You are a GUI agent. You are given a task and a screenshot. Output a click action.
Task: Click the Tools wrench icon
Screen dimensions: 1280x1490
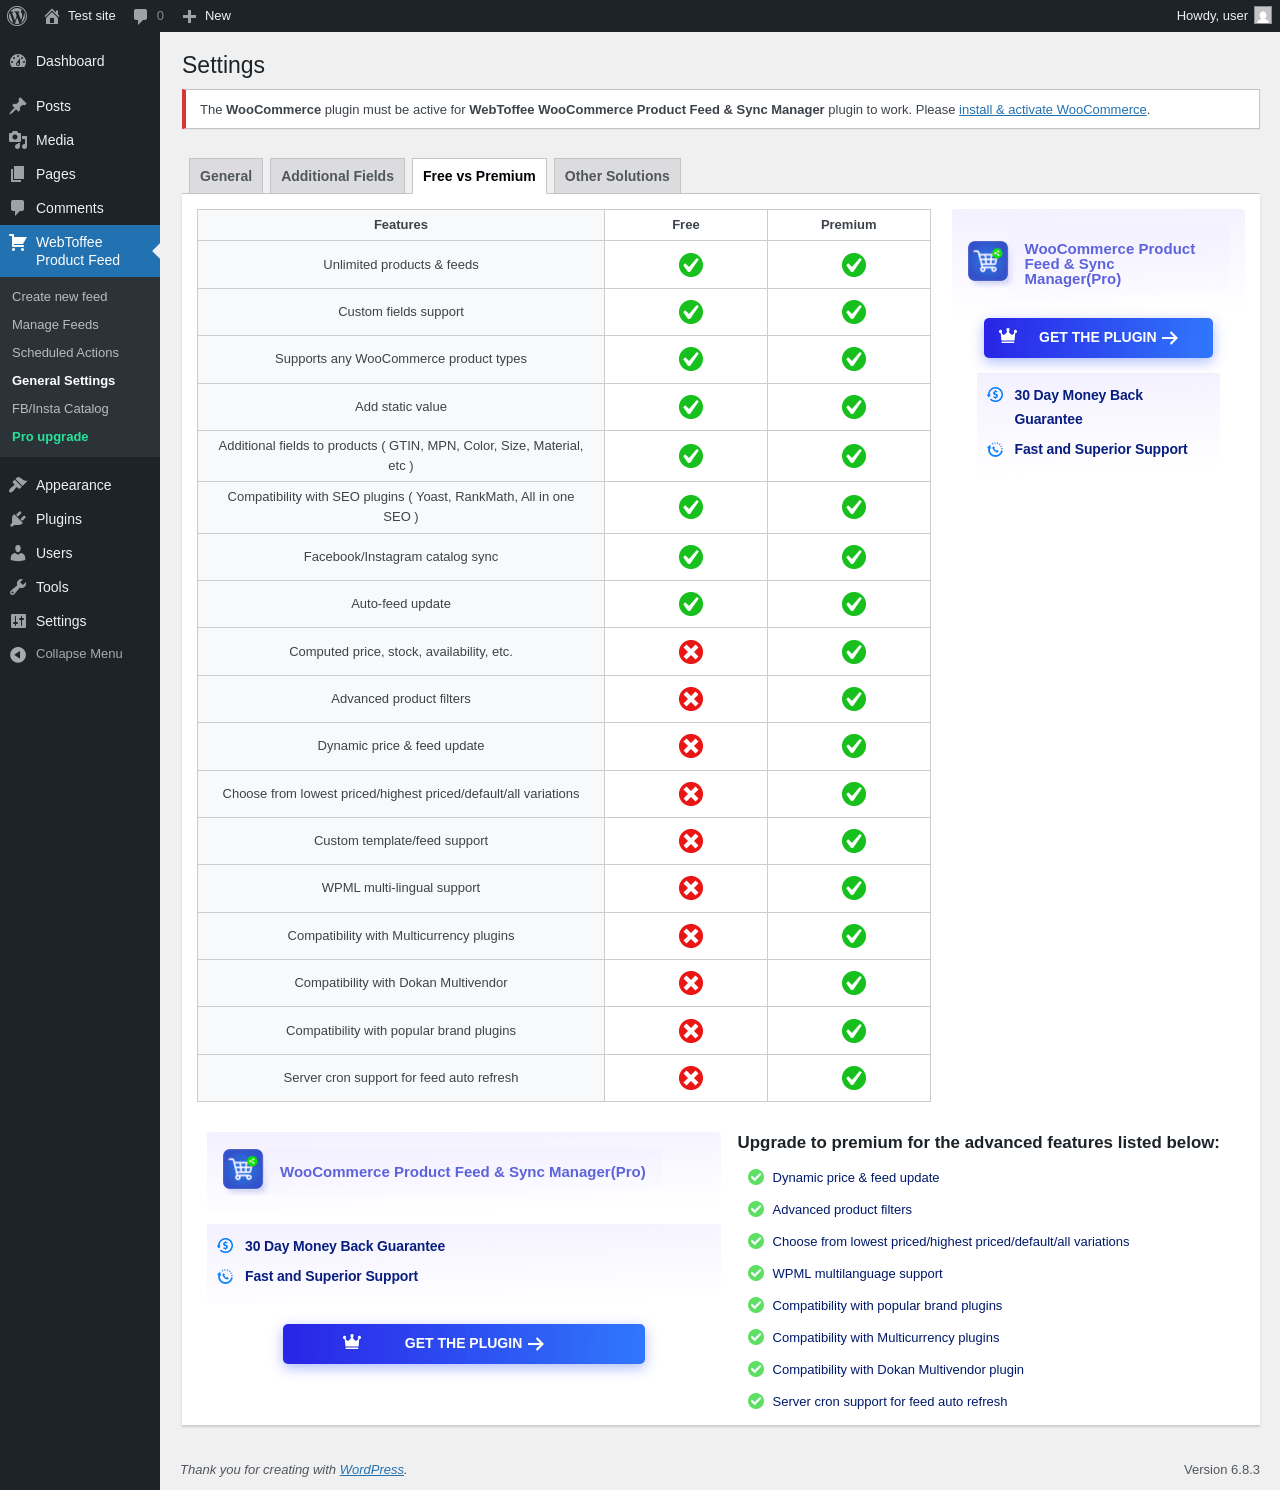18,587
